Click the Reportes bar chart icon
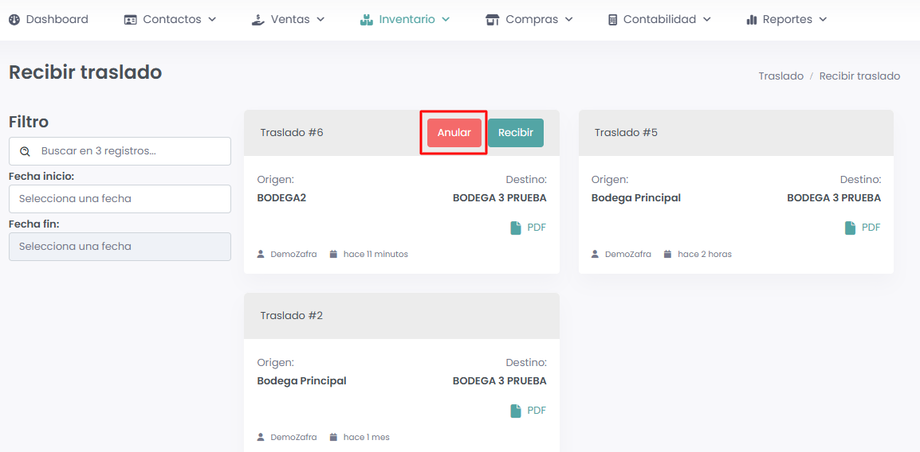 coord(751,20)
